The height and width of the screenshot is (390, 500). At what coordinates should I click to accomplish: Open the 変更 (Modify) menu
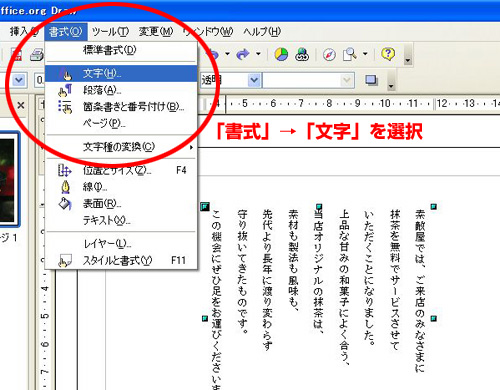tap(156, 32)
